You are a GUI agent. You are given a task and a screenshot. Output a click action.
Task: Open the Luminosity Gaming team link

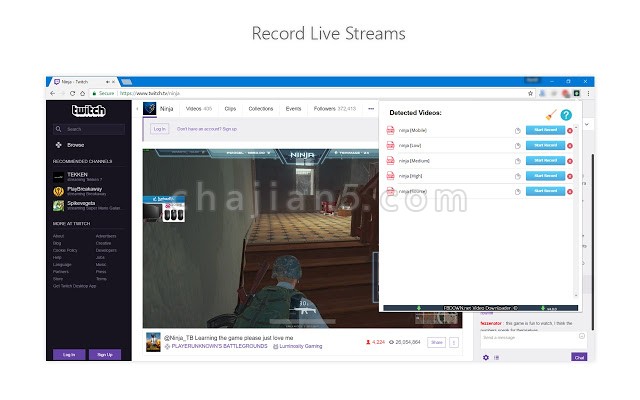301,346
